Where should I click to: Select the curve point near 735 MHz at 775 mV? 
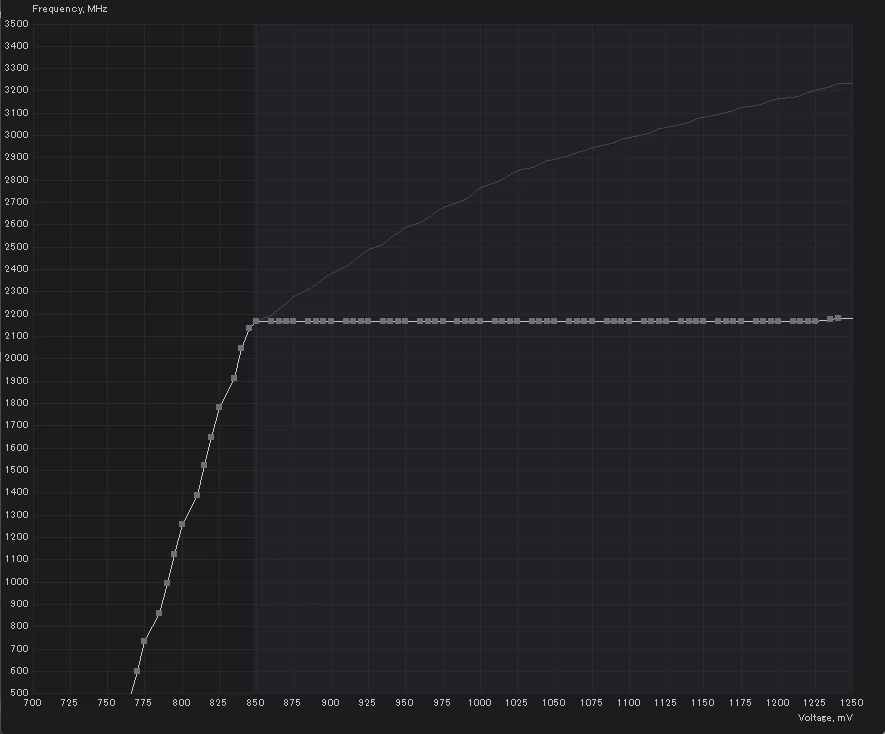pos(144,641)
